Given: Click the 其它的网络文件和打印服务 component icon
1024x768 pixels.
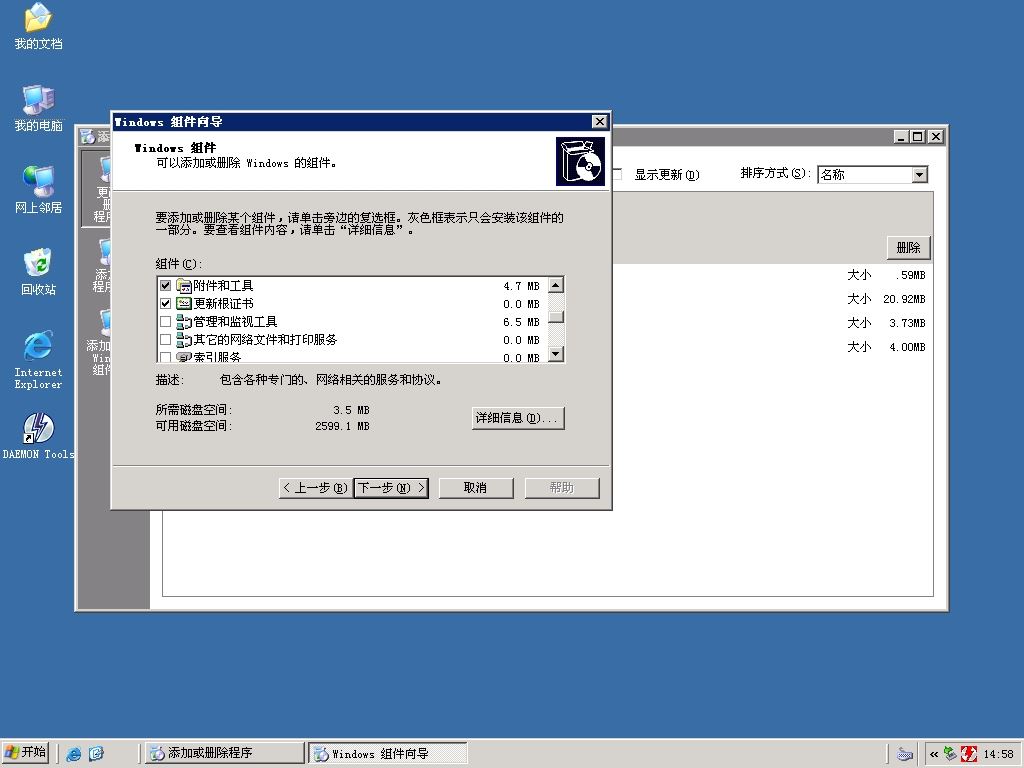Looking at the screenshot, I should (x=184, y=340).
